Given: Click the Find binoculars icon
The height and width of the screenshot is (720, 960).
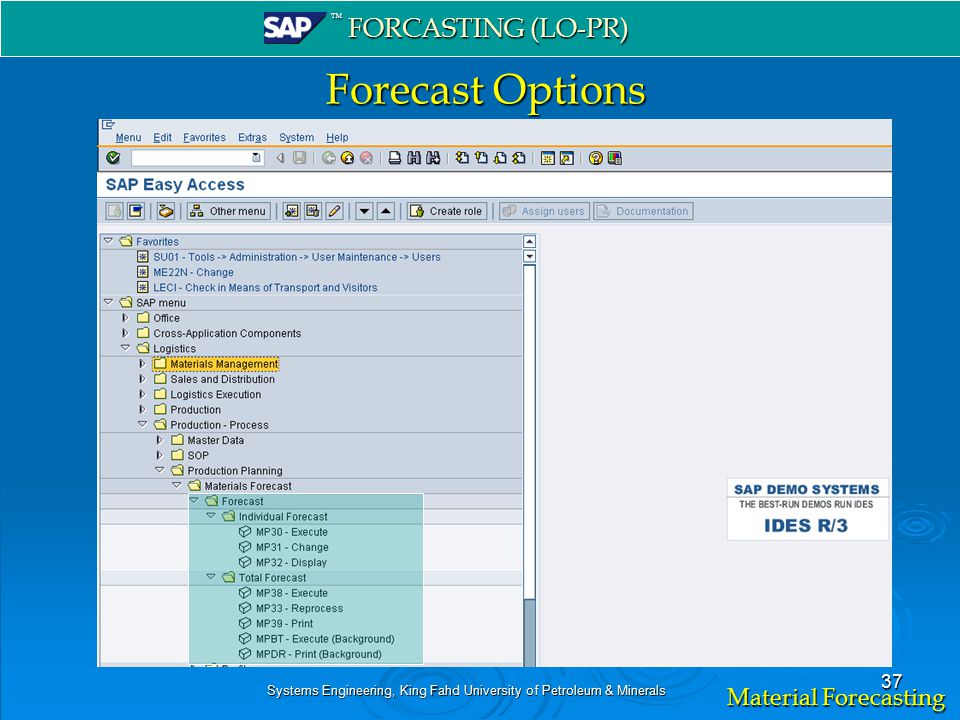Looking at the screenshot, I should tap(414, 158).
